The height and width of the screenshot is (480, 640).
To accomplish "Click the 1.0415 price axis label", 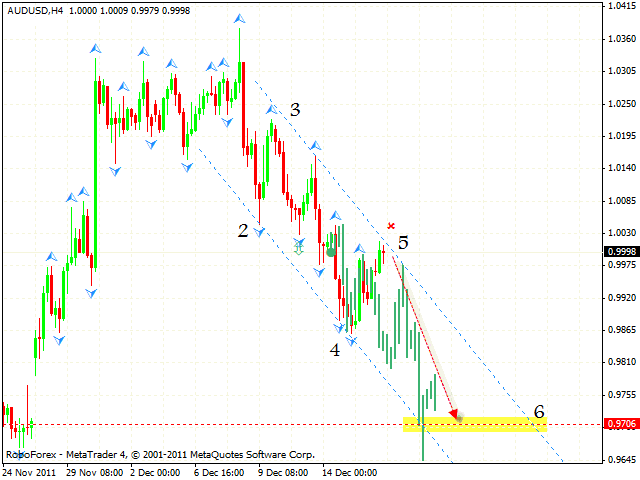I will point(621,6).
